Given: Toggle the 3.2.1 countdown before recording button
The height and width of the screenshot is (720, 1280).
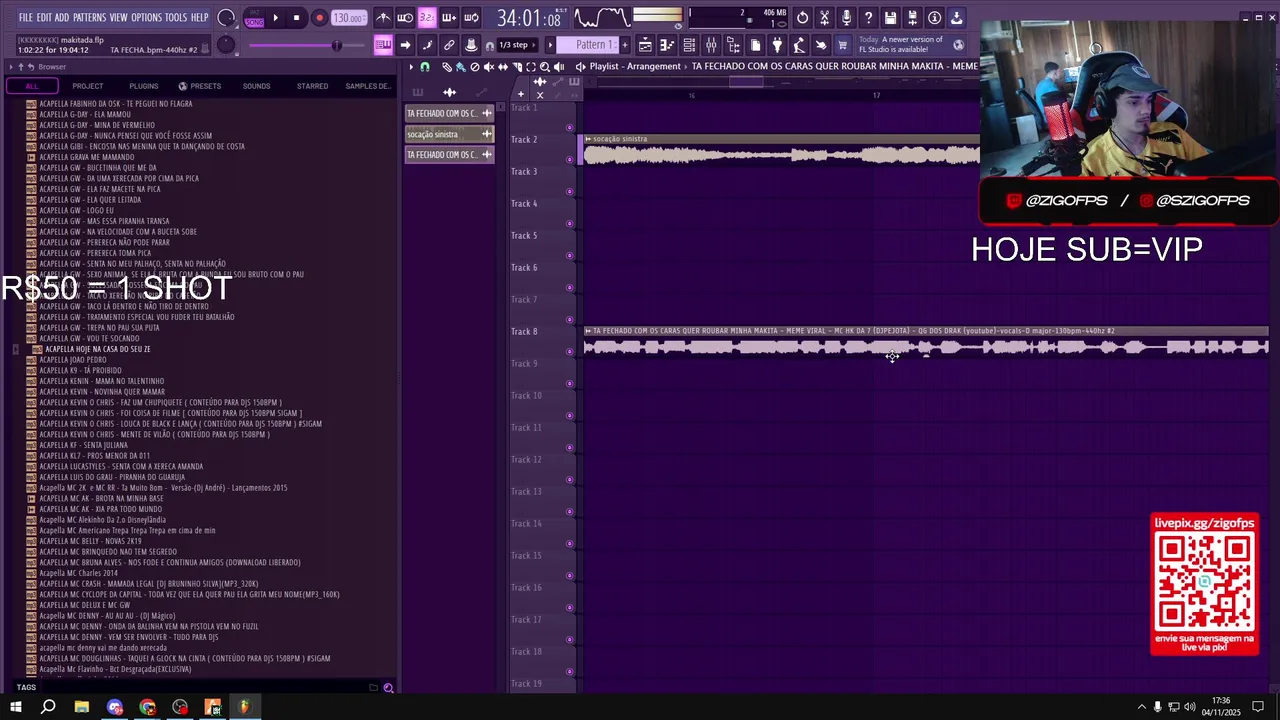Looking at the screenshot, I should click(x=427, y=18).
